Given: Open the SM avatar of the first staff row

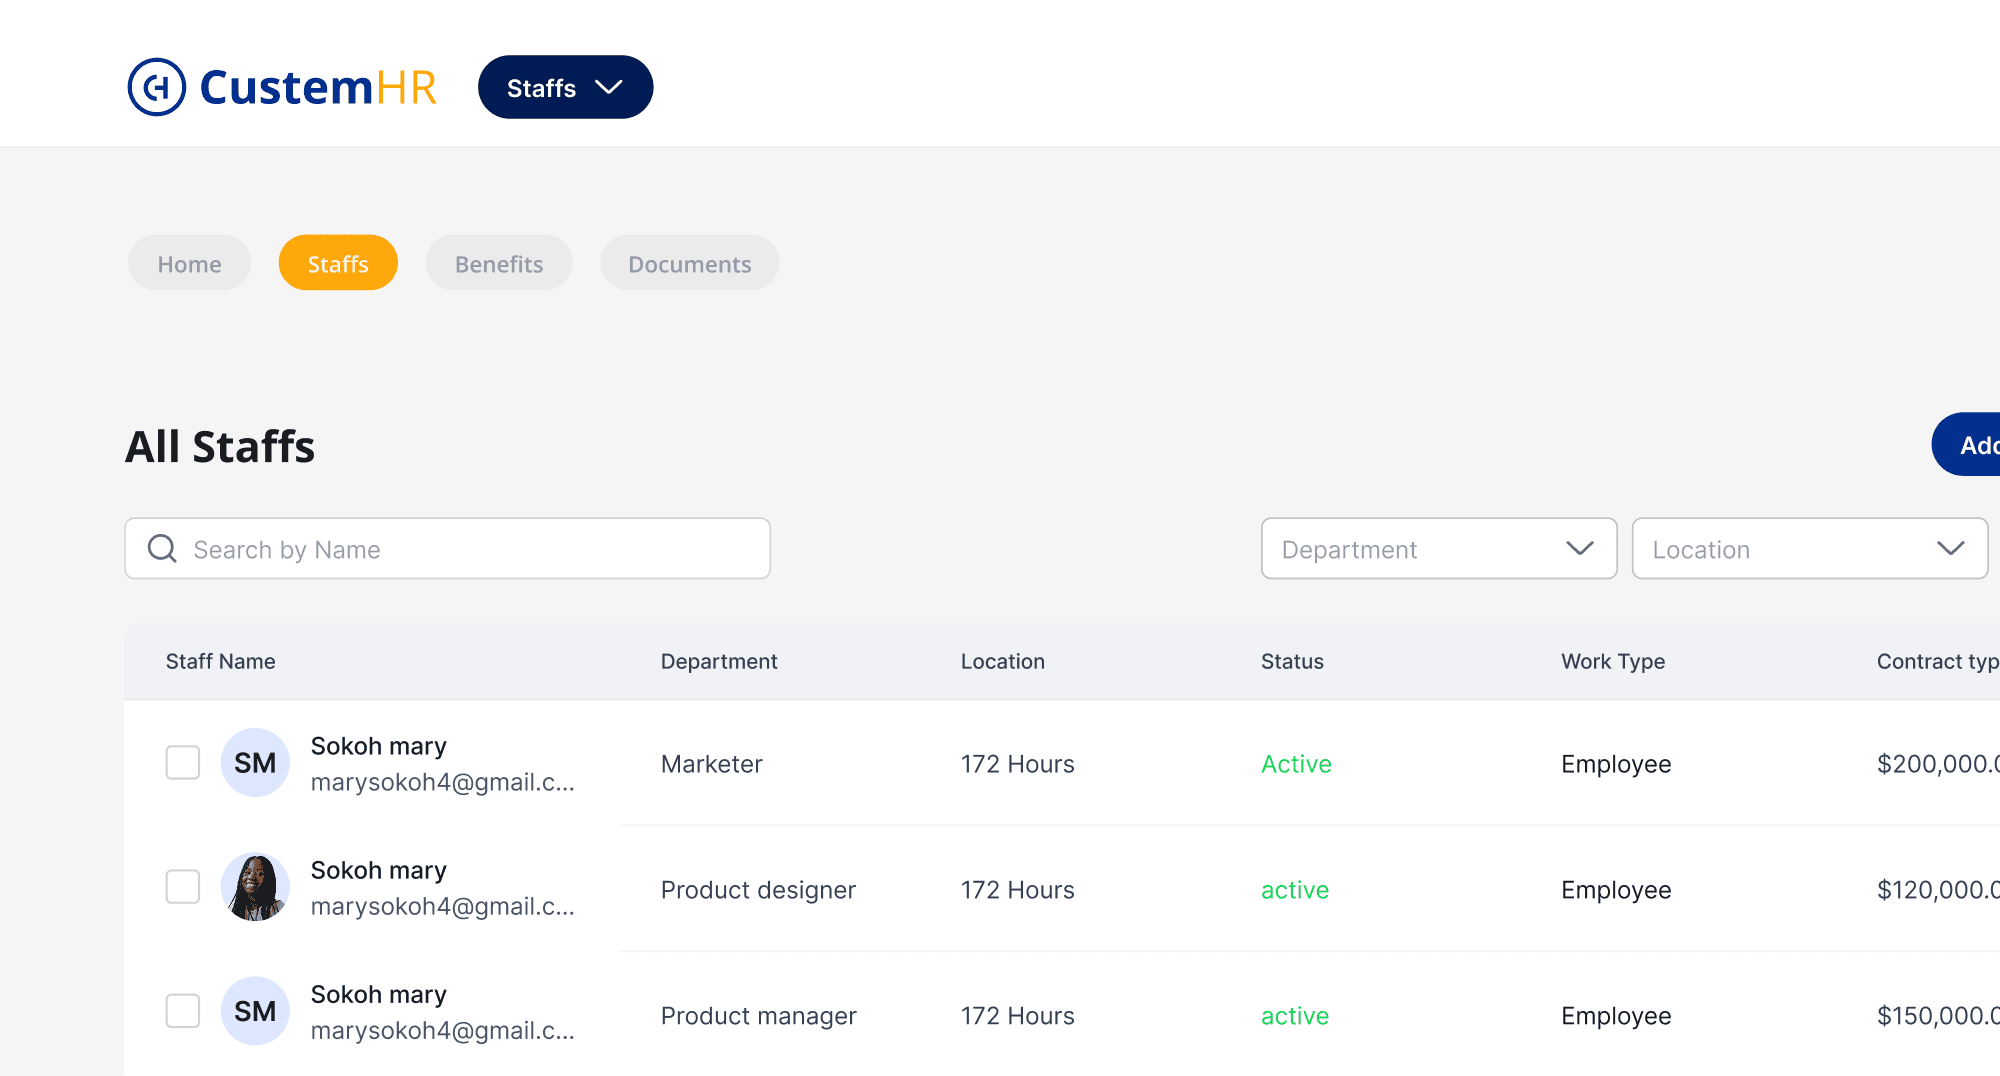Looking at the screenshot, I should 255,762.
